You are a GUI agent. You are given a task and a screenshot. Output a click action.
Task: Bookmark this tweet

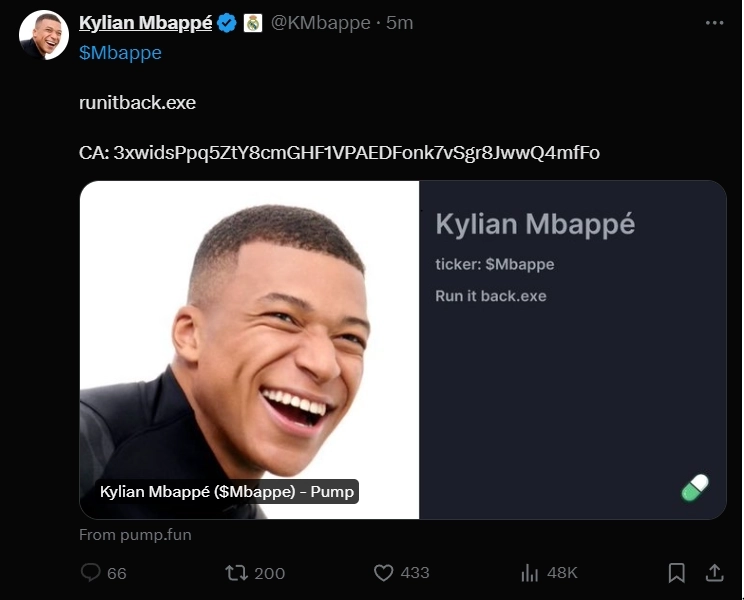[x=676, y=573]
